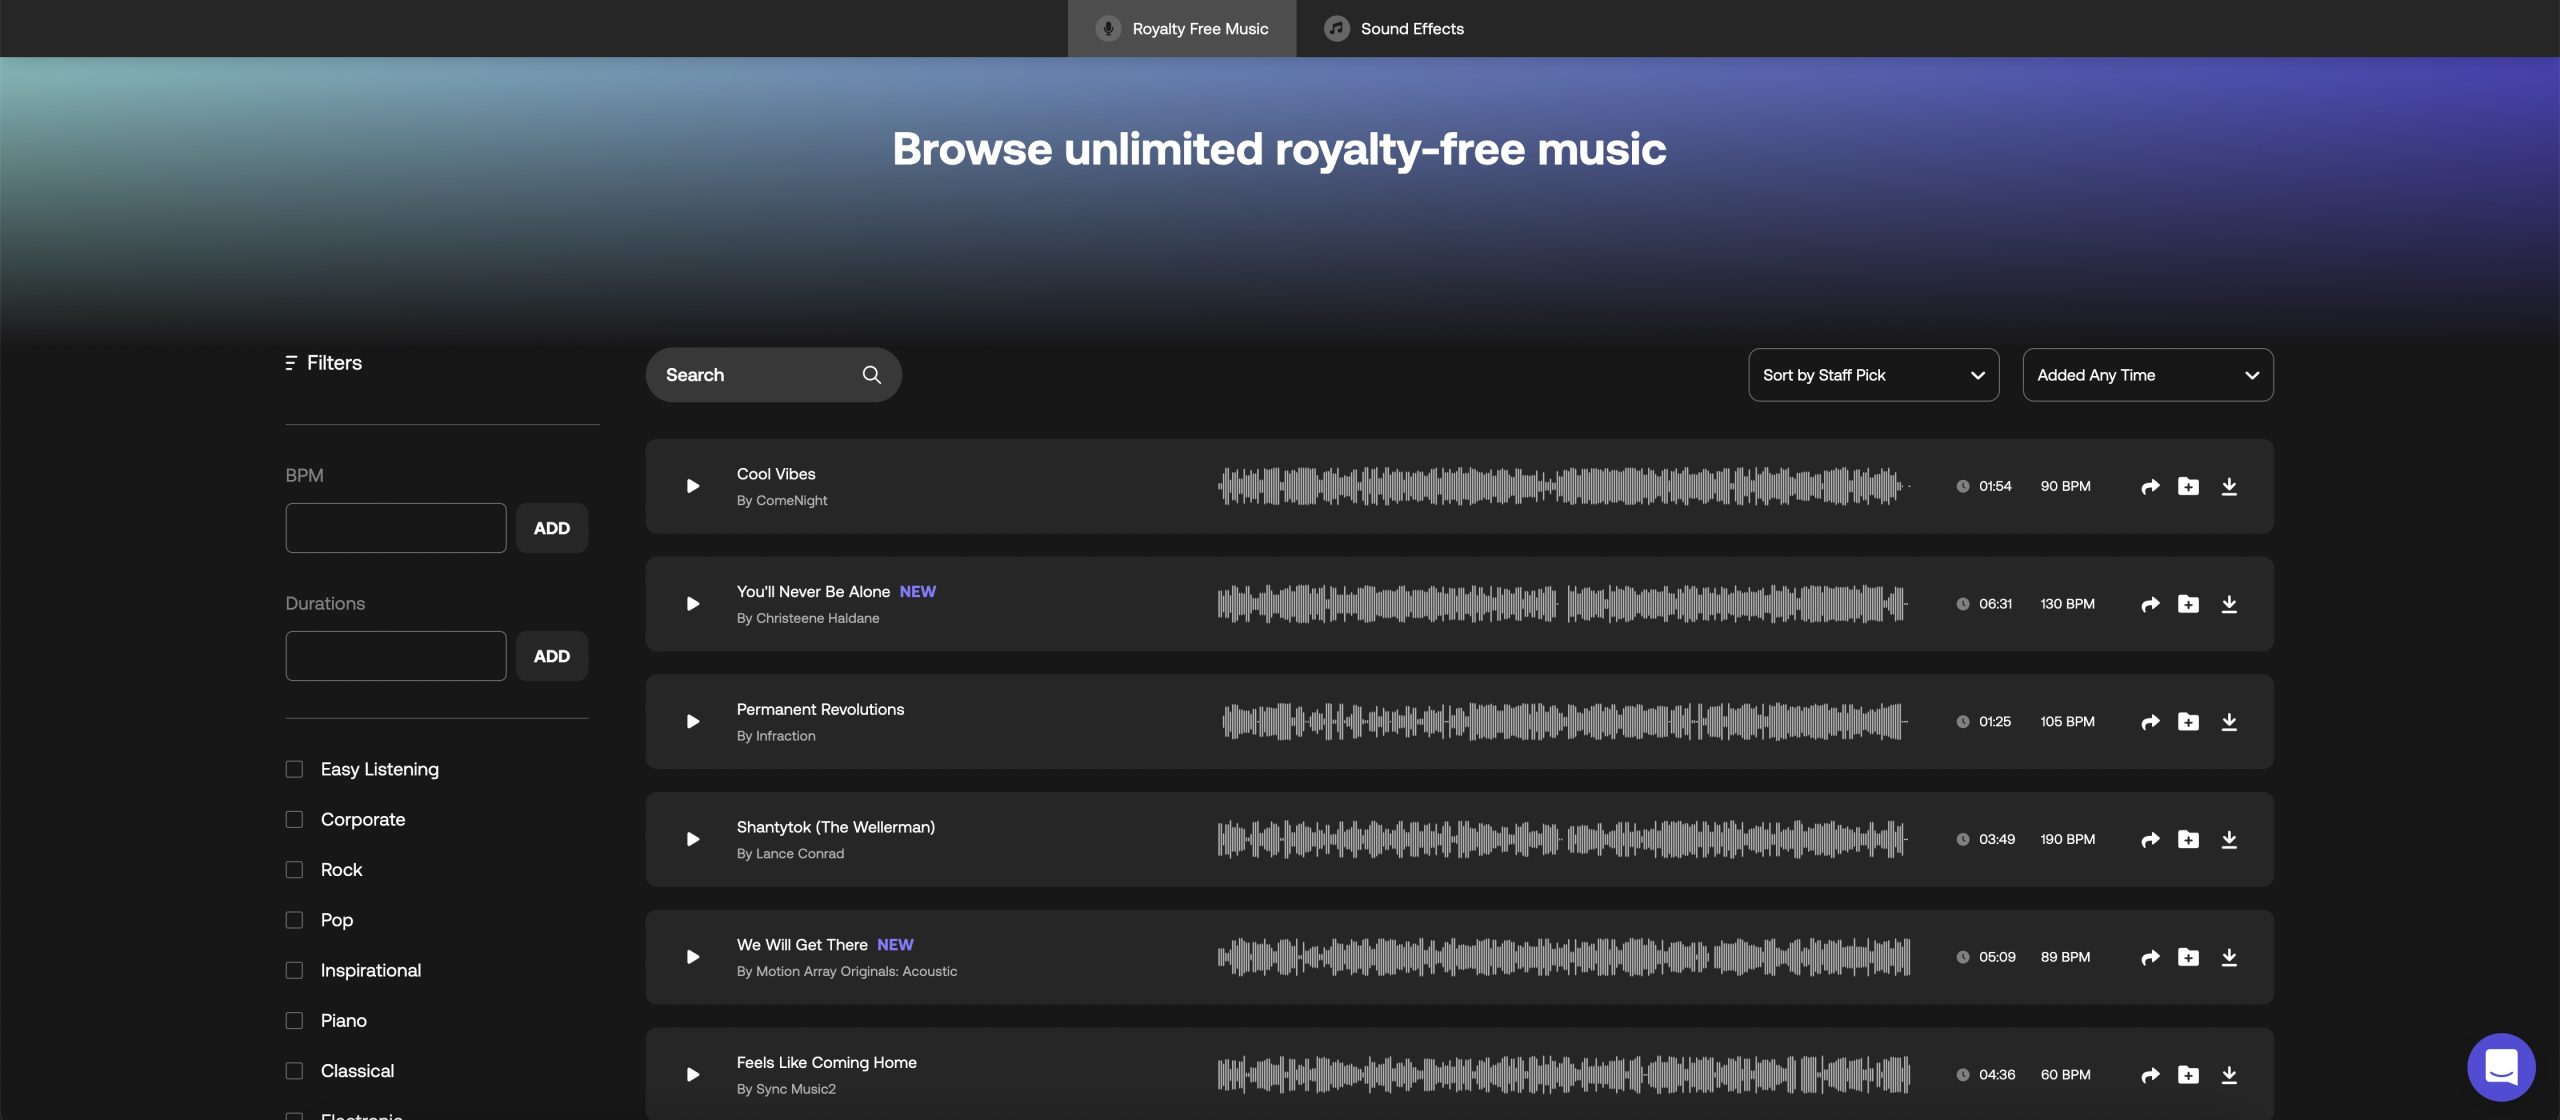Open Christeene Haldane artist link
Image resolution: width=2560 pixels, height=1120 pixels.
click(x=817, y=619)
